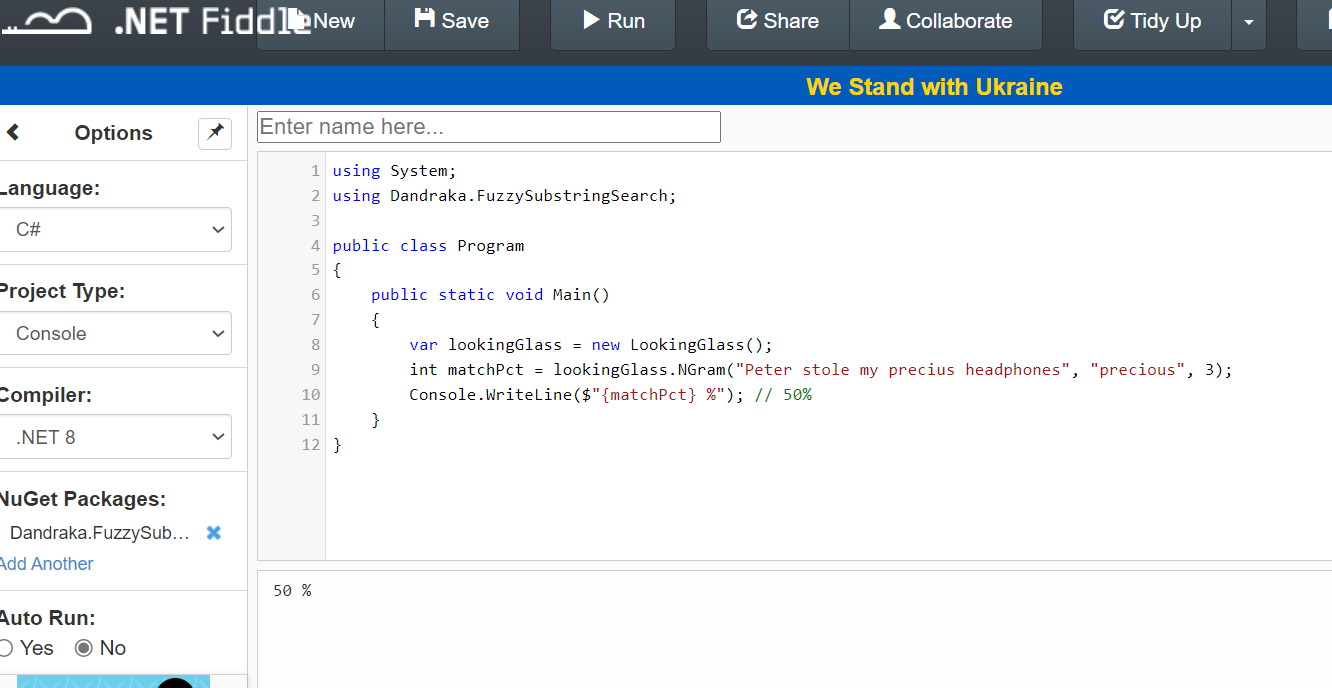Screen dimensions: 1332x688
Task: Expand the Compiler dropdown showing .NET 8
Action: click(x=116, y=437)
